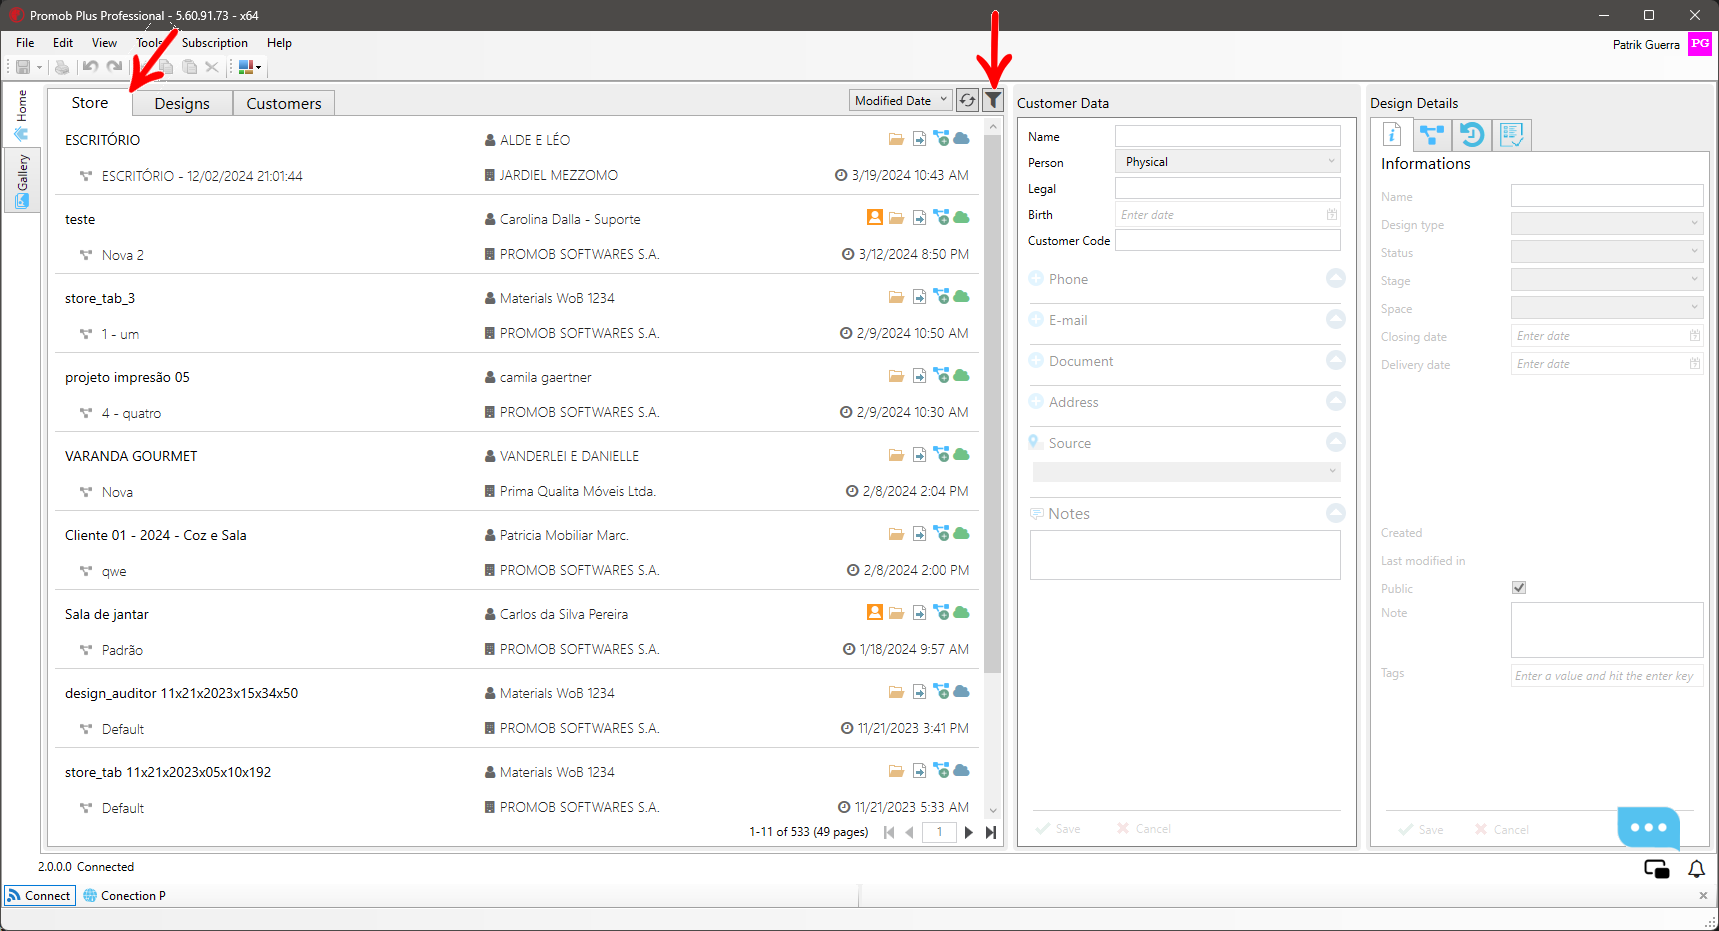Open the history tab in Design Details
The height and width of the screenshot is (931, 1719).
tap(1471, 135)
